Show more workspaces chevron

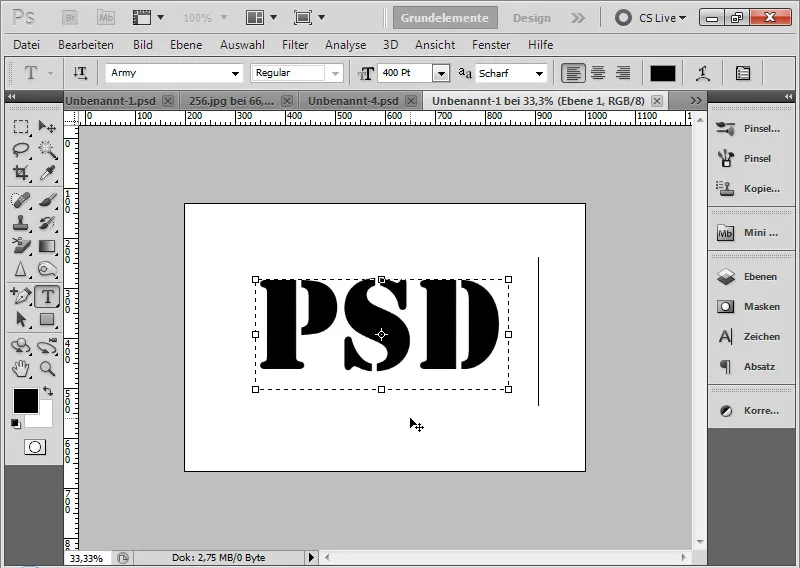click(x=578, y=18)
